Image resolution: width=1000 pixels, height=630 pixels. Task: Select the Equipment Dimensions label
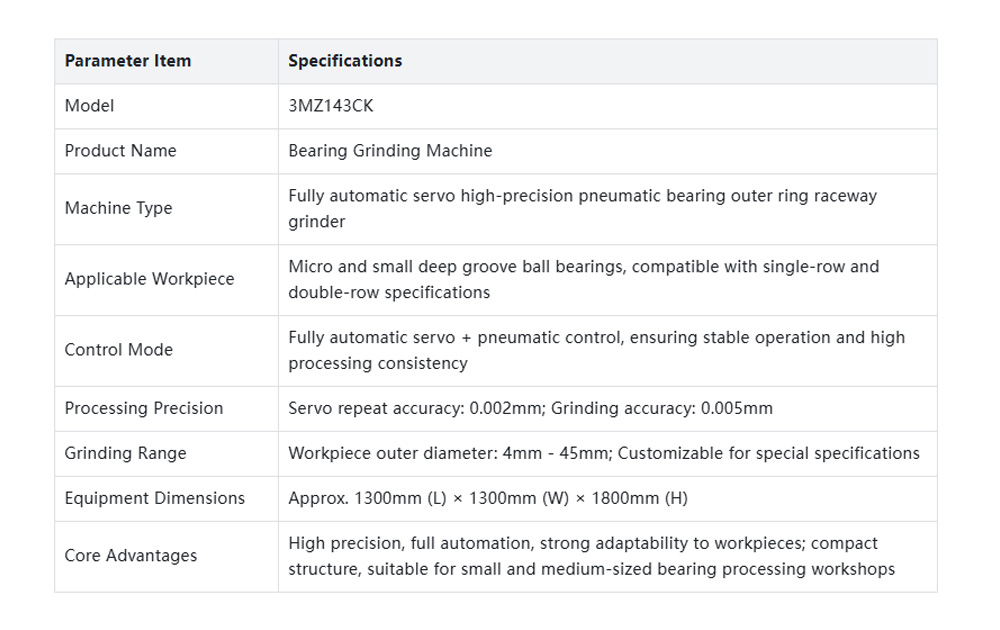click(x=155, y=499)
